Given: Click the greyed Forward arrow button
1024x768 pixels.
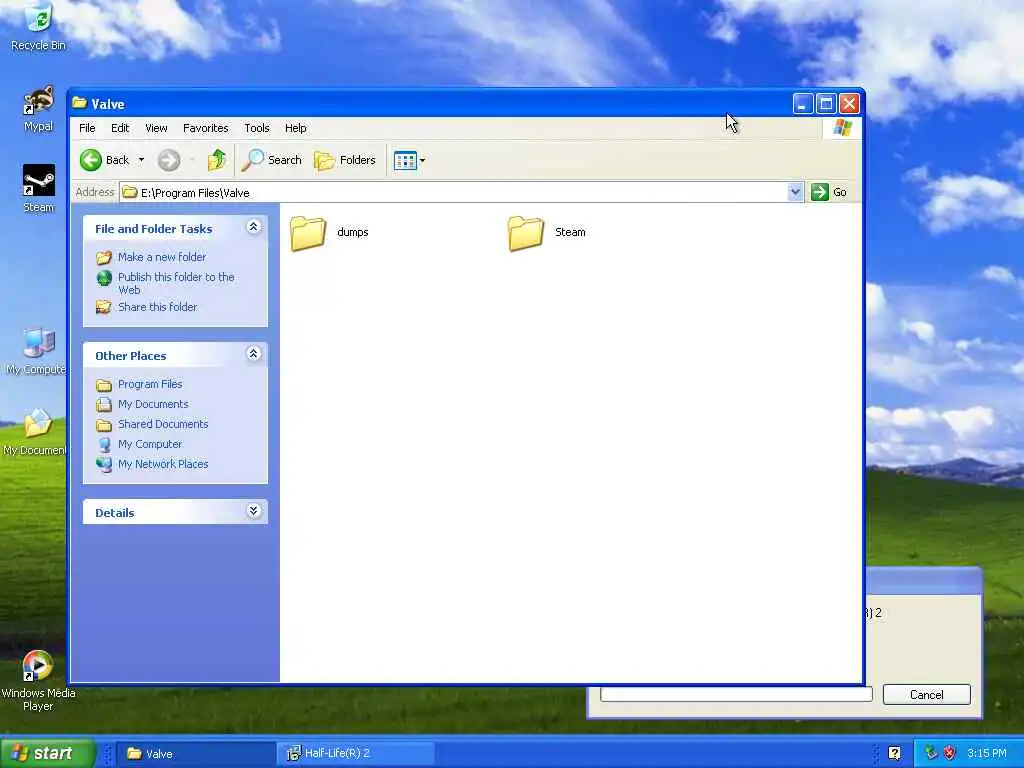Looking at the screenshot, I should click(x=168, y=160).
